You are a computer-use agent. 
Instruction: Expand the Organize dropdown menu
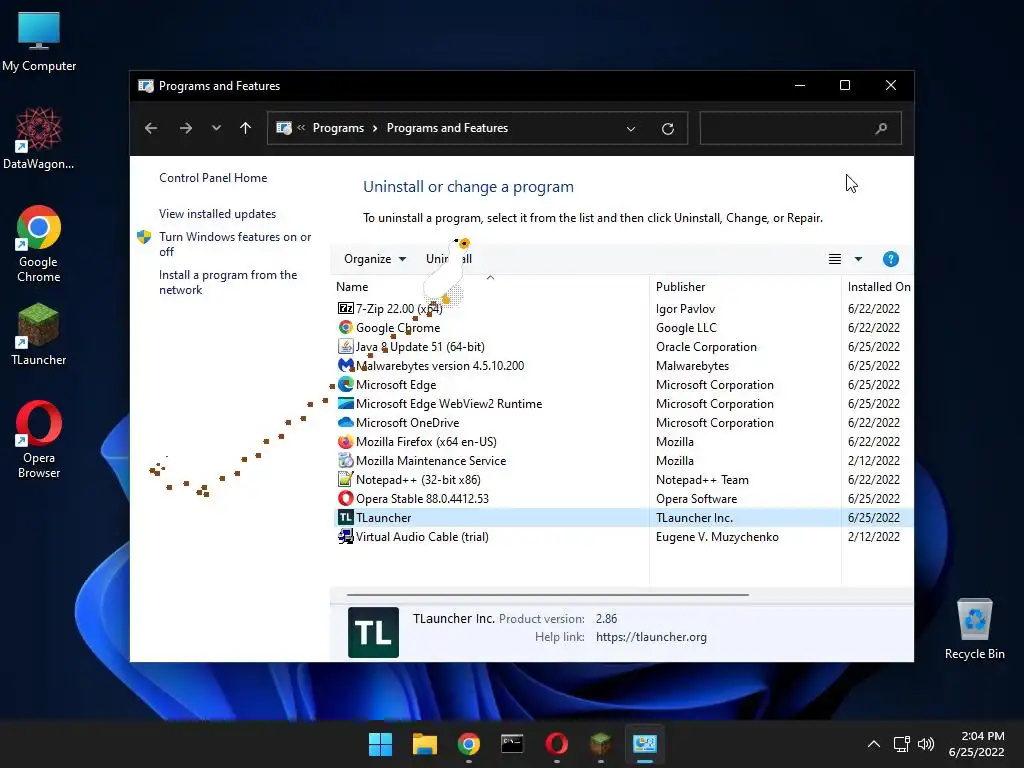(375, 259)
